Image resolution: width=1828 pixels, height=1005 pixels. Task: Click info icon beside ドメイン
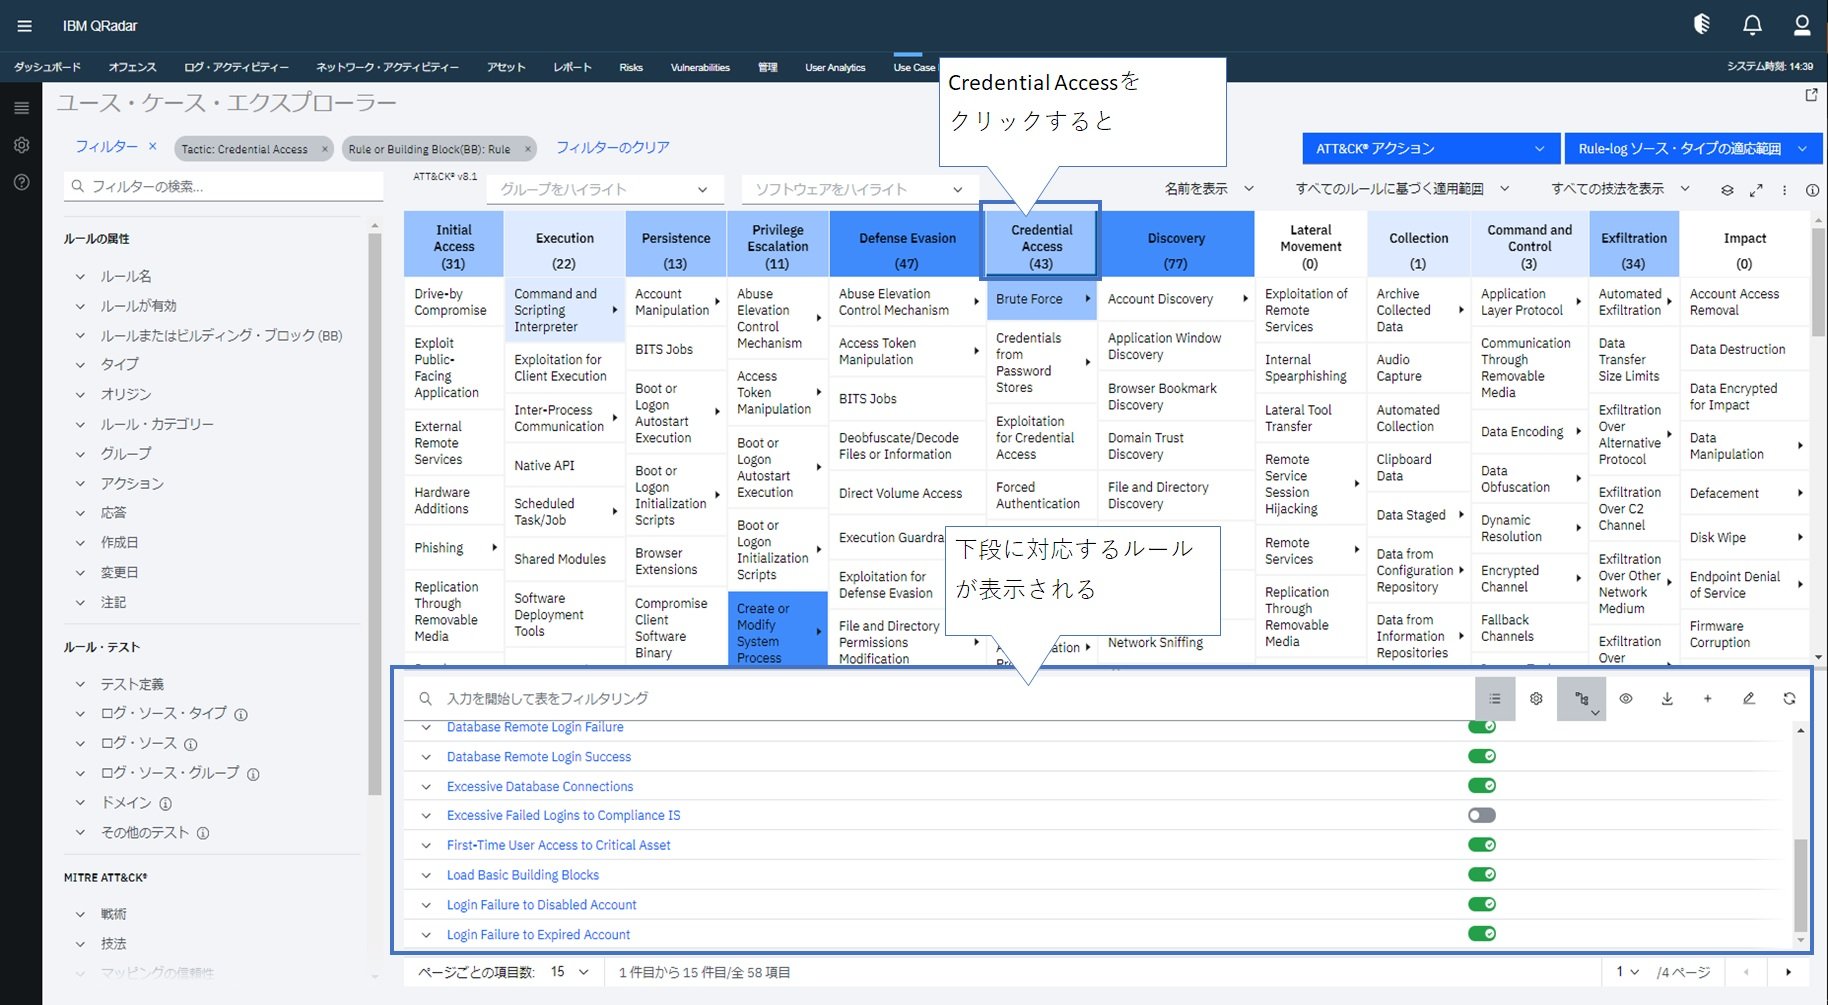coord(166,804)
